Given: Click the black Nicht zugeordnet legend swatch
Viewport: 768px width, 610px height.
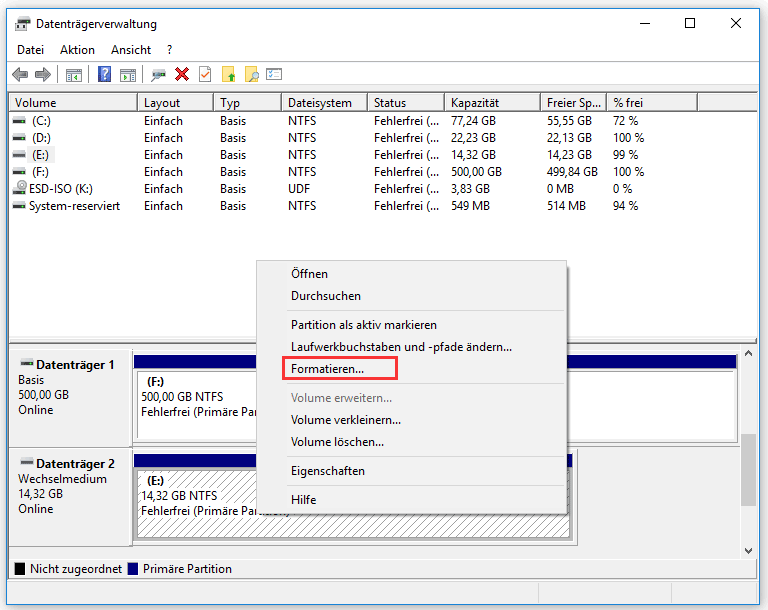Looking at the screenshot, I should point(20,569).
